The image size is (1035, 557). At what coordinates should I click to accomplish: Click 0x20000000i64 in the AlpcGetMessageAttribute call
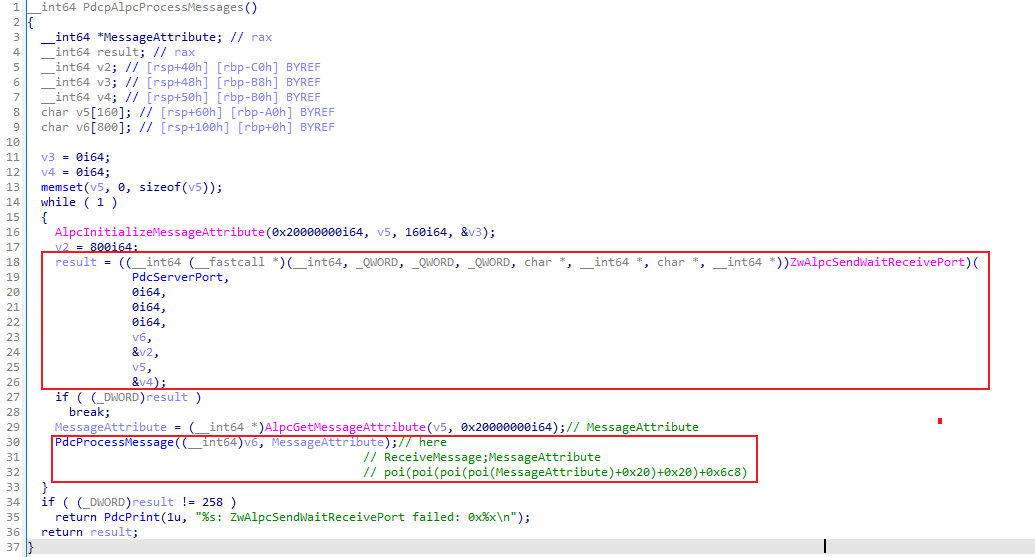(506, 427)
